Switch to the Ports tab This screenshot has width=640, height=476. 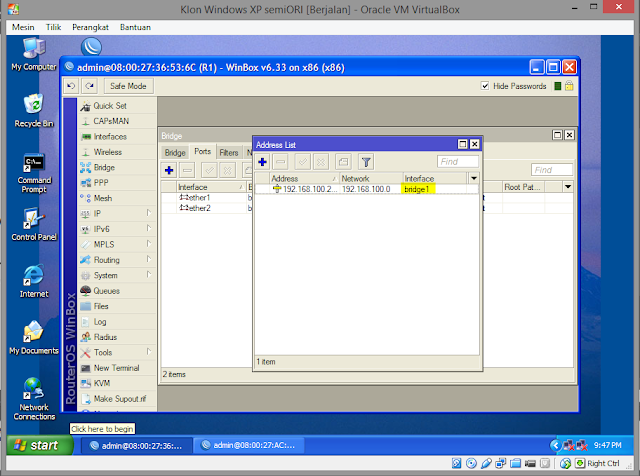202,151
